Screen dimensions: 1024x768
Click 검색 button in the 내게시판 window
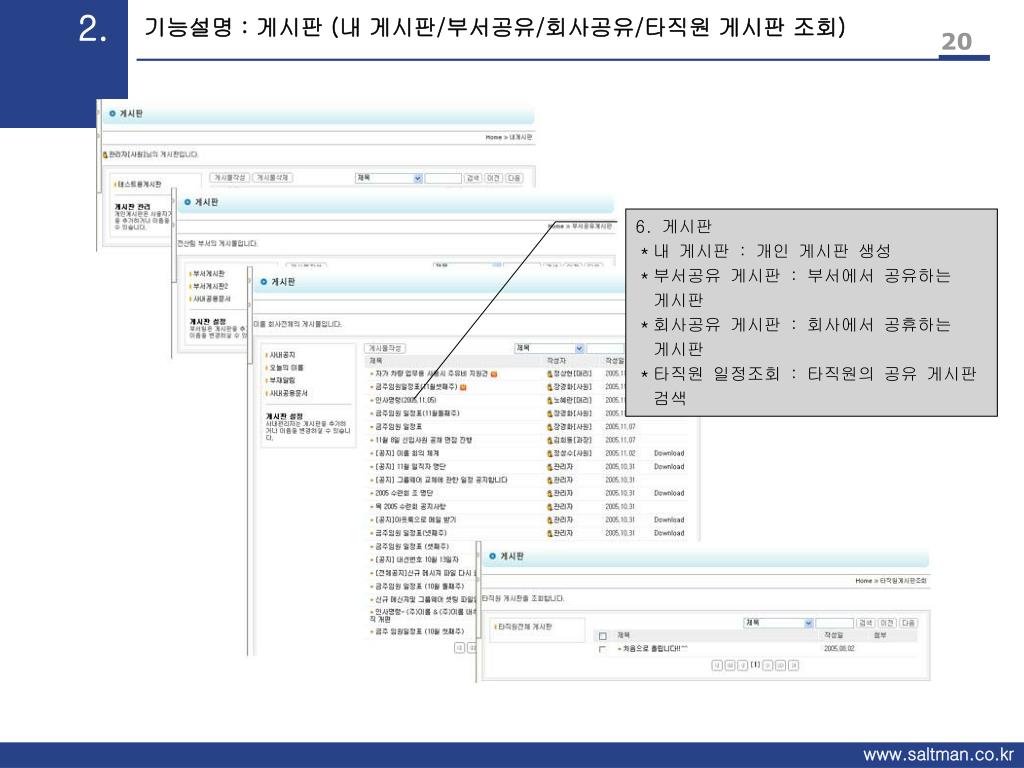pyautogui.click(x=473, y=178)
